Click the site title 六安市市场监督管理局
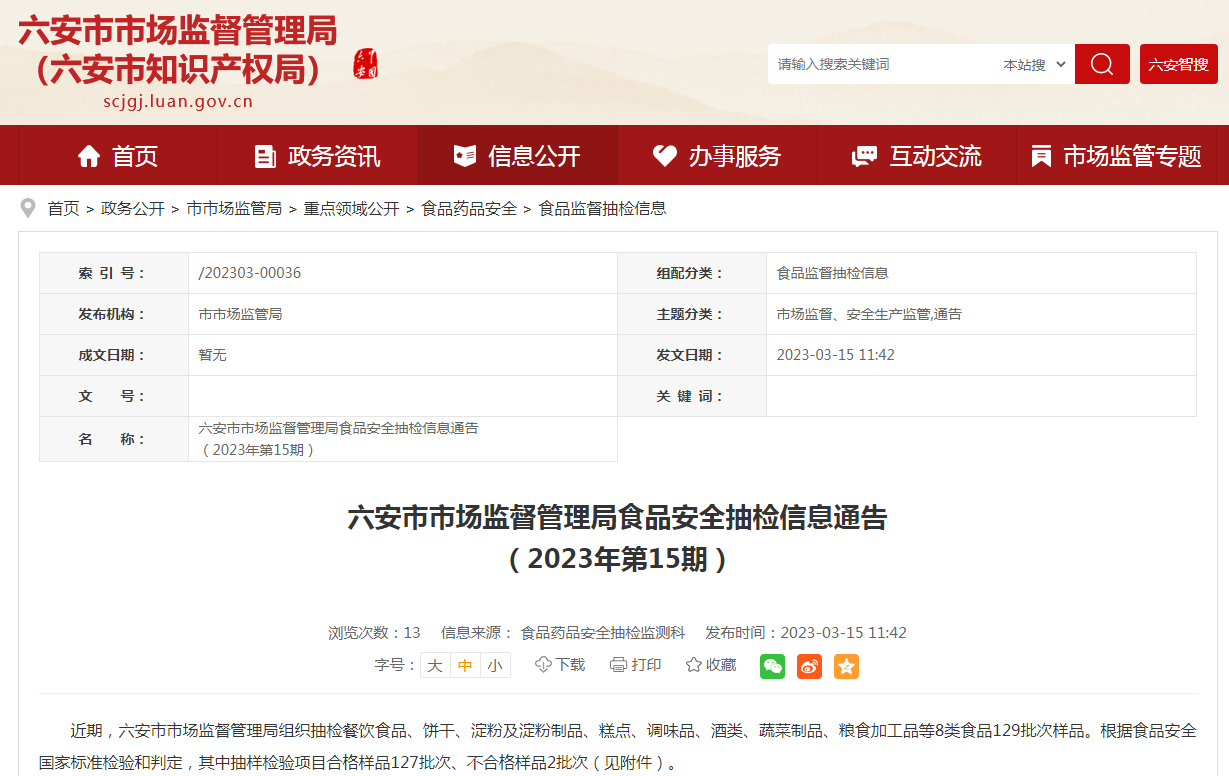1229x776 pixels. 178,30
